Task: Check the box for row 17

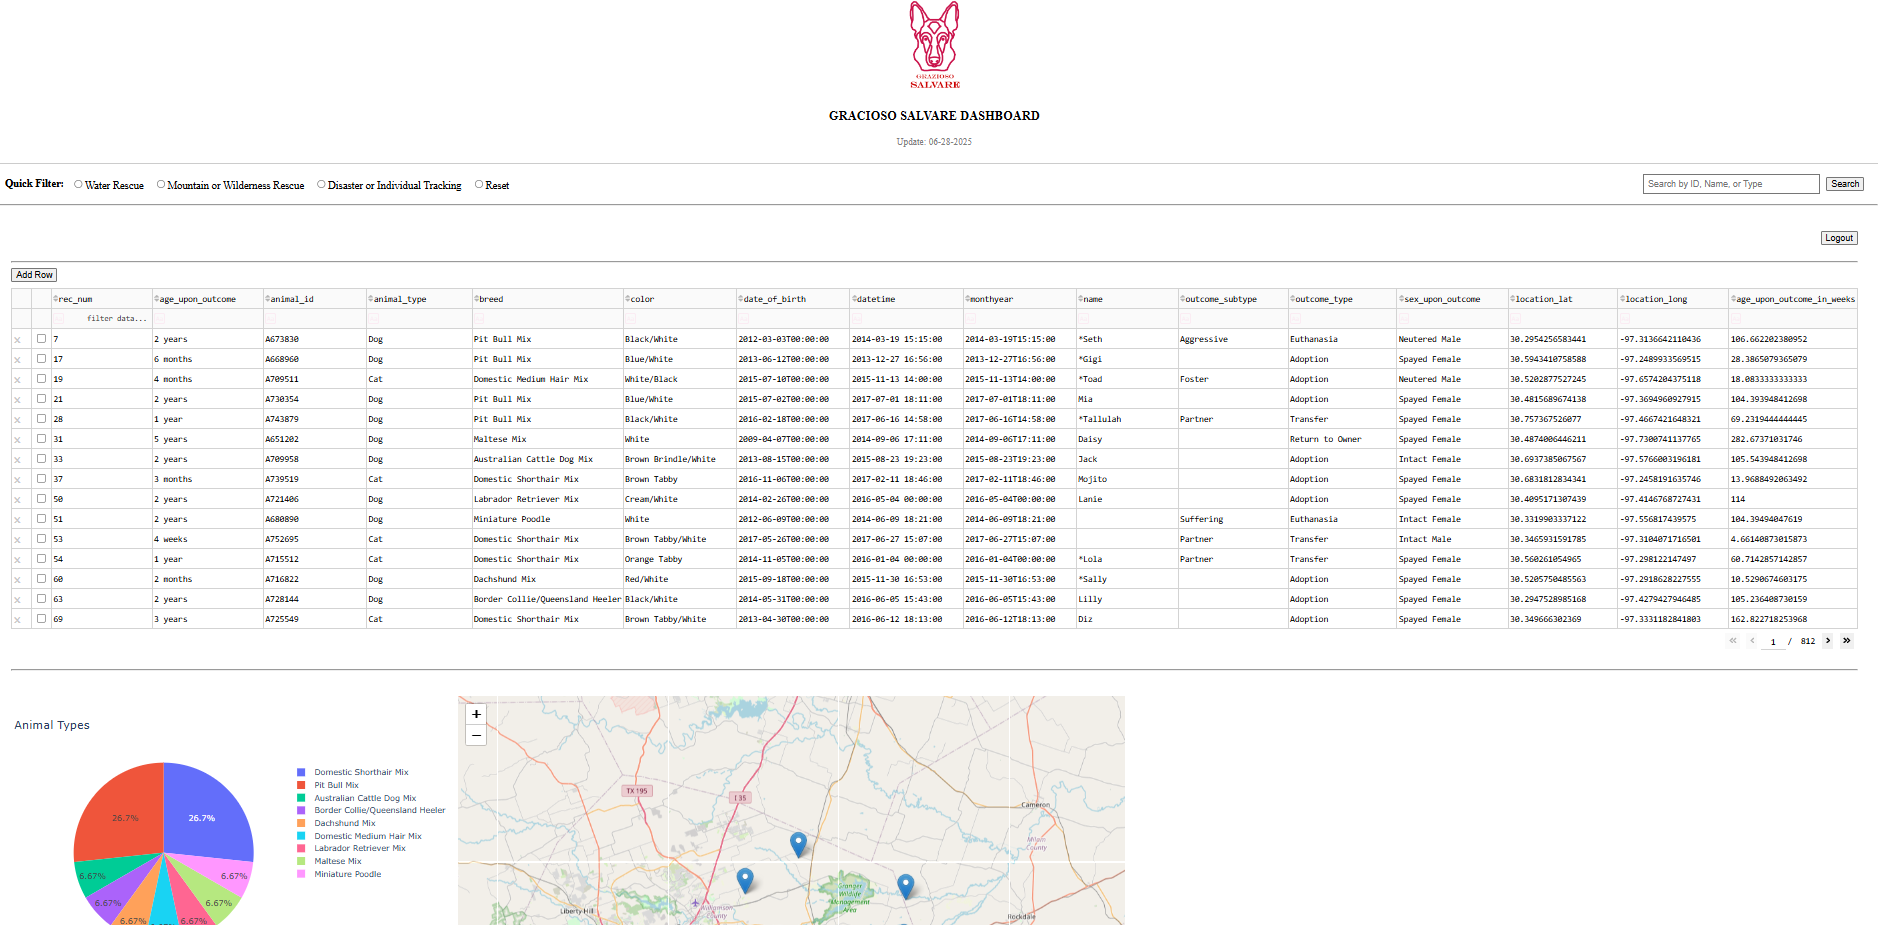Action: pyautogui.click(x=41, y=358)
